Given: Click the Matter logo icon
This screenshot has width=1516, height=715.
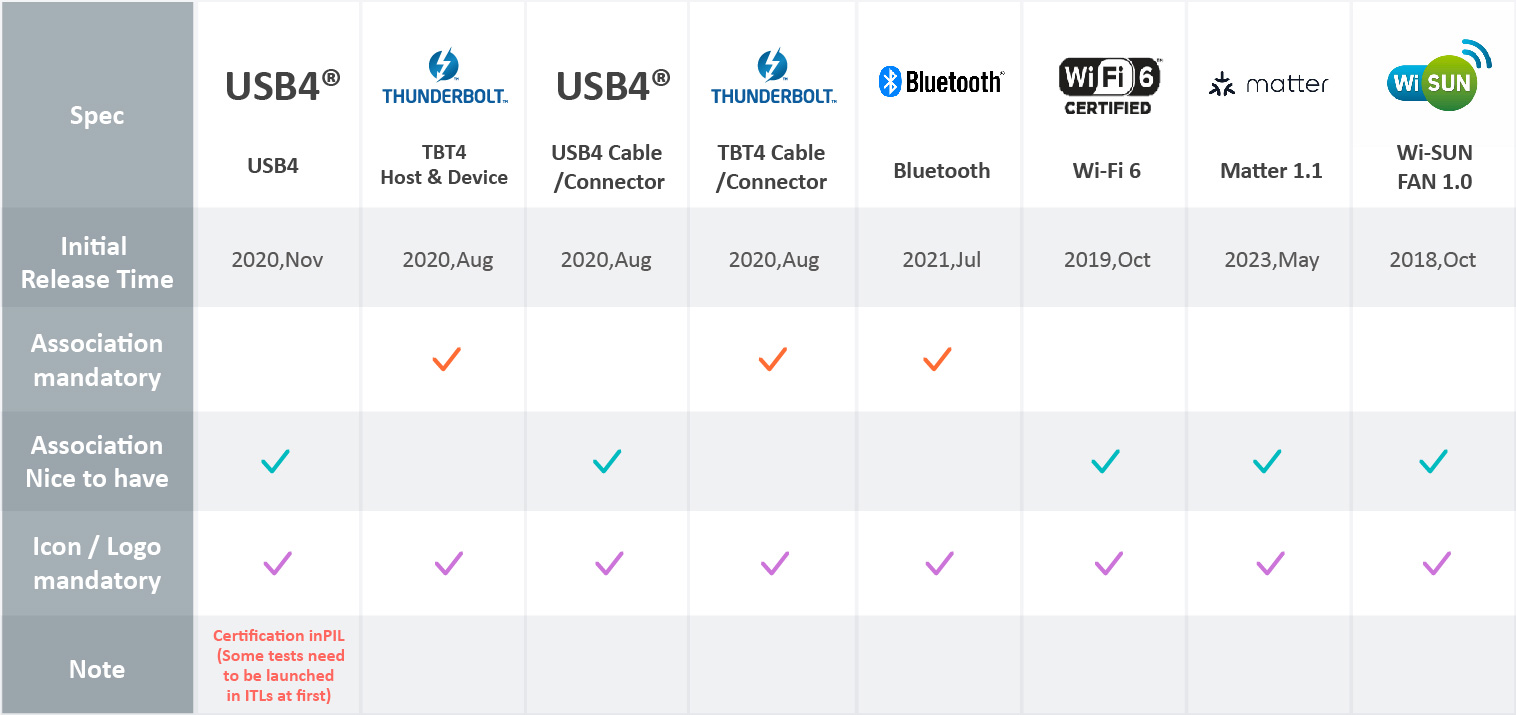Looking at the screenshot, I should [1268, 85].
